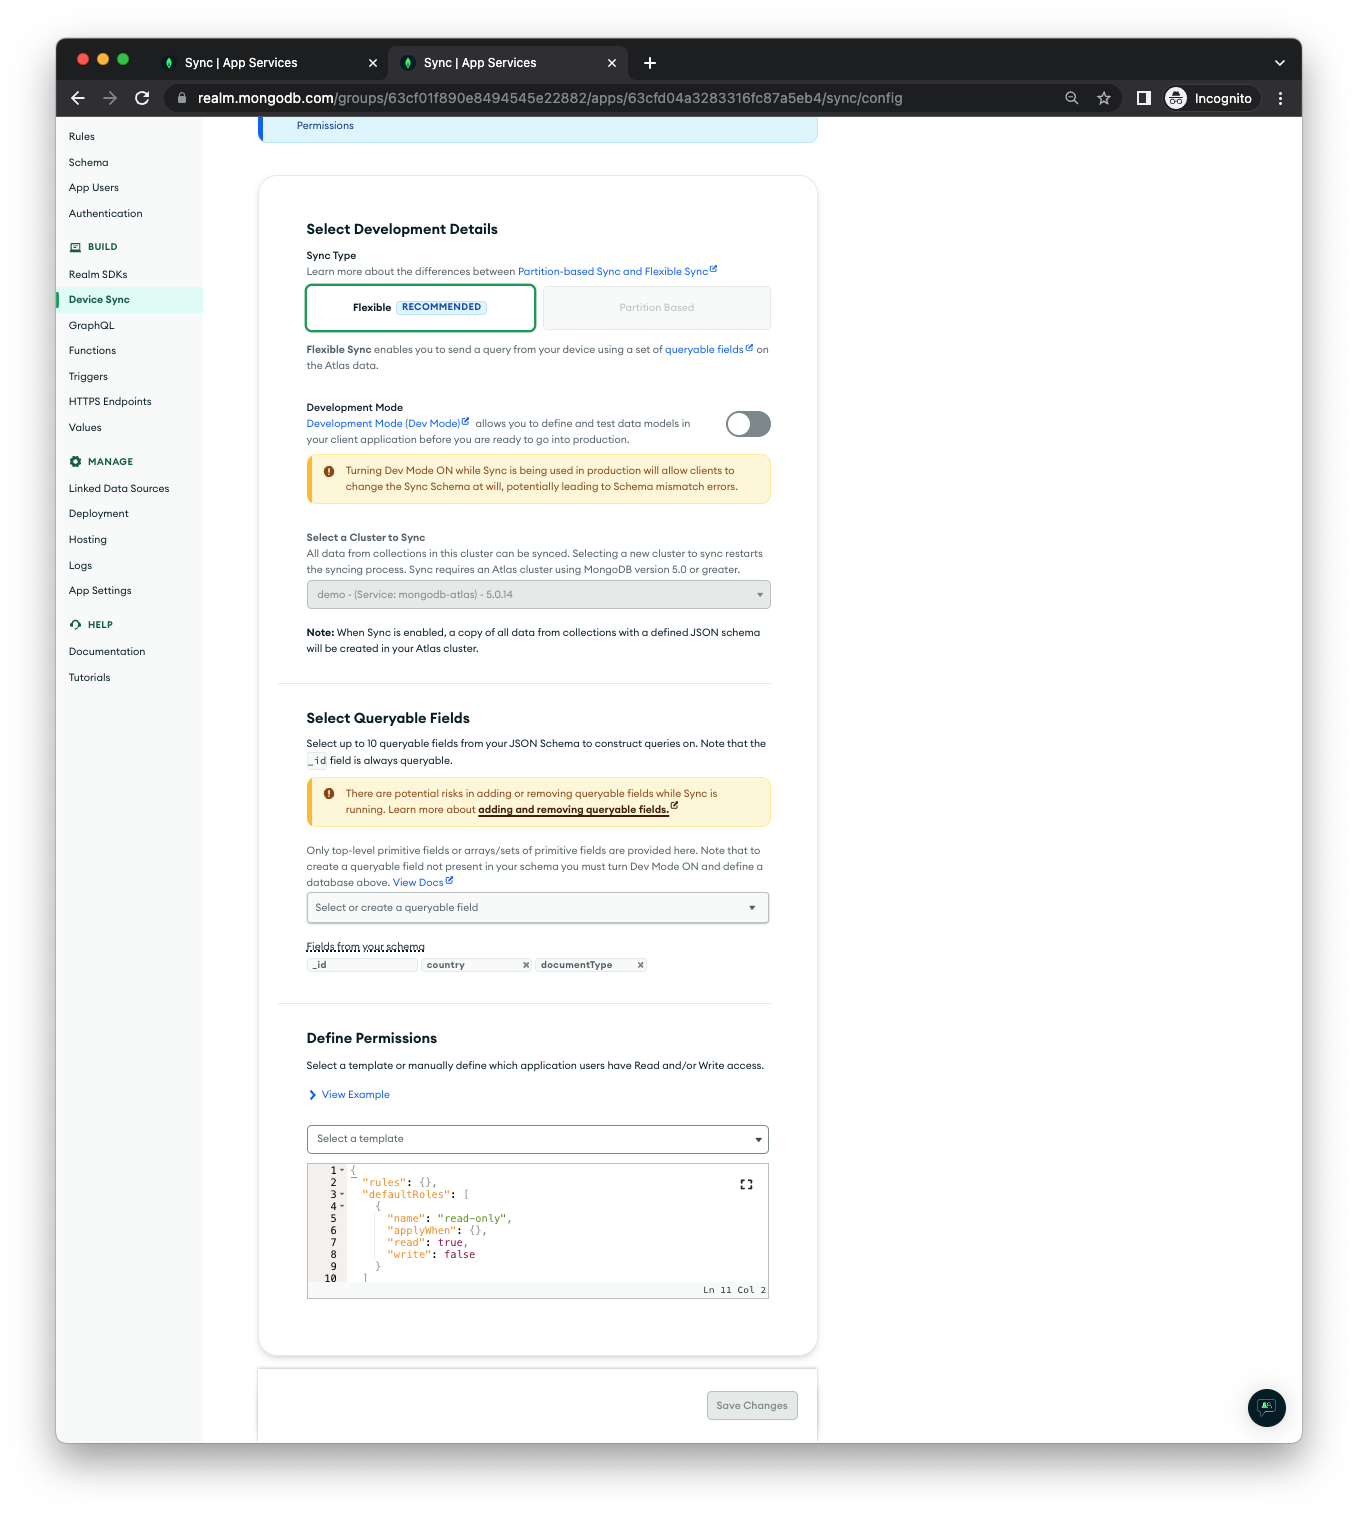The height and width of the screenshot is (1517, 1358).
Task: Open the Select or create a queryable field dropdown
Action: (537, 908)
